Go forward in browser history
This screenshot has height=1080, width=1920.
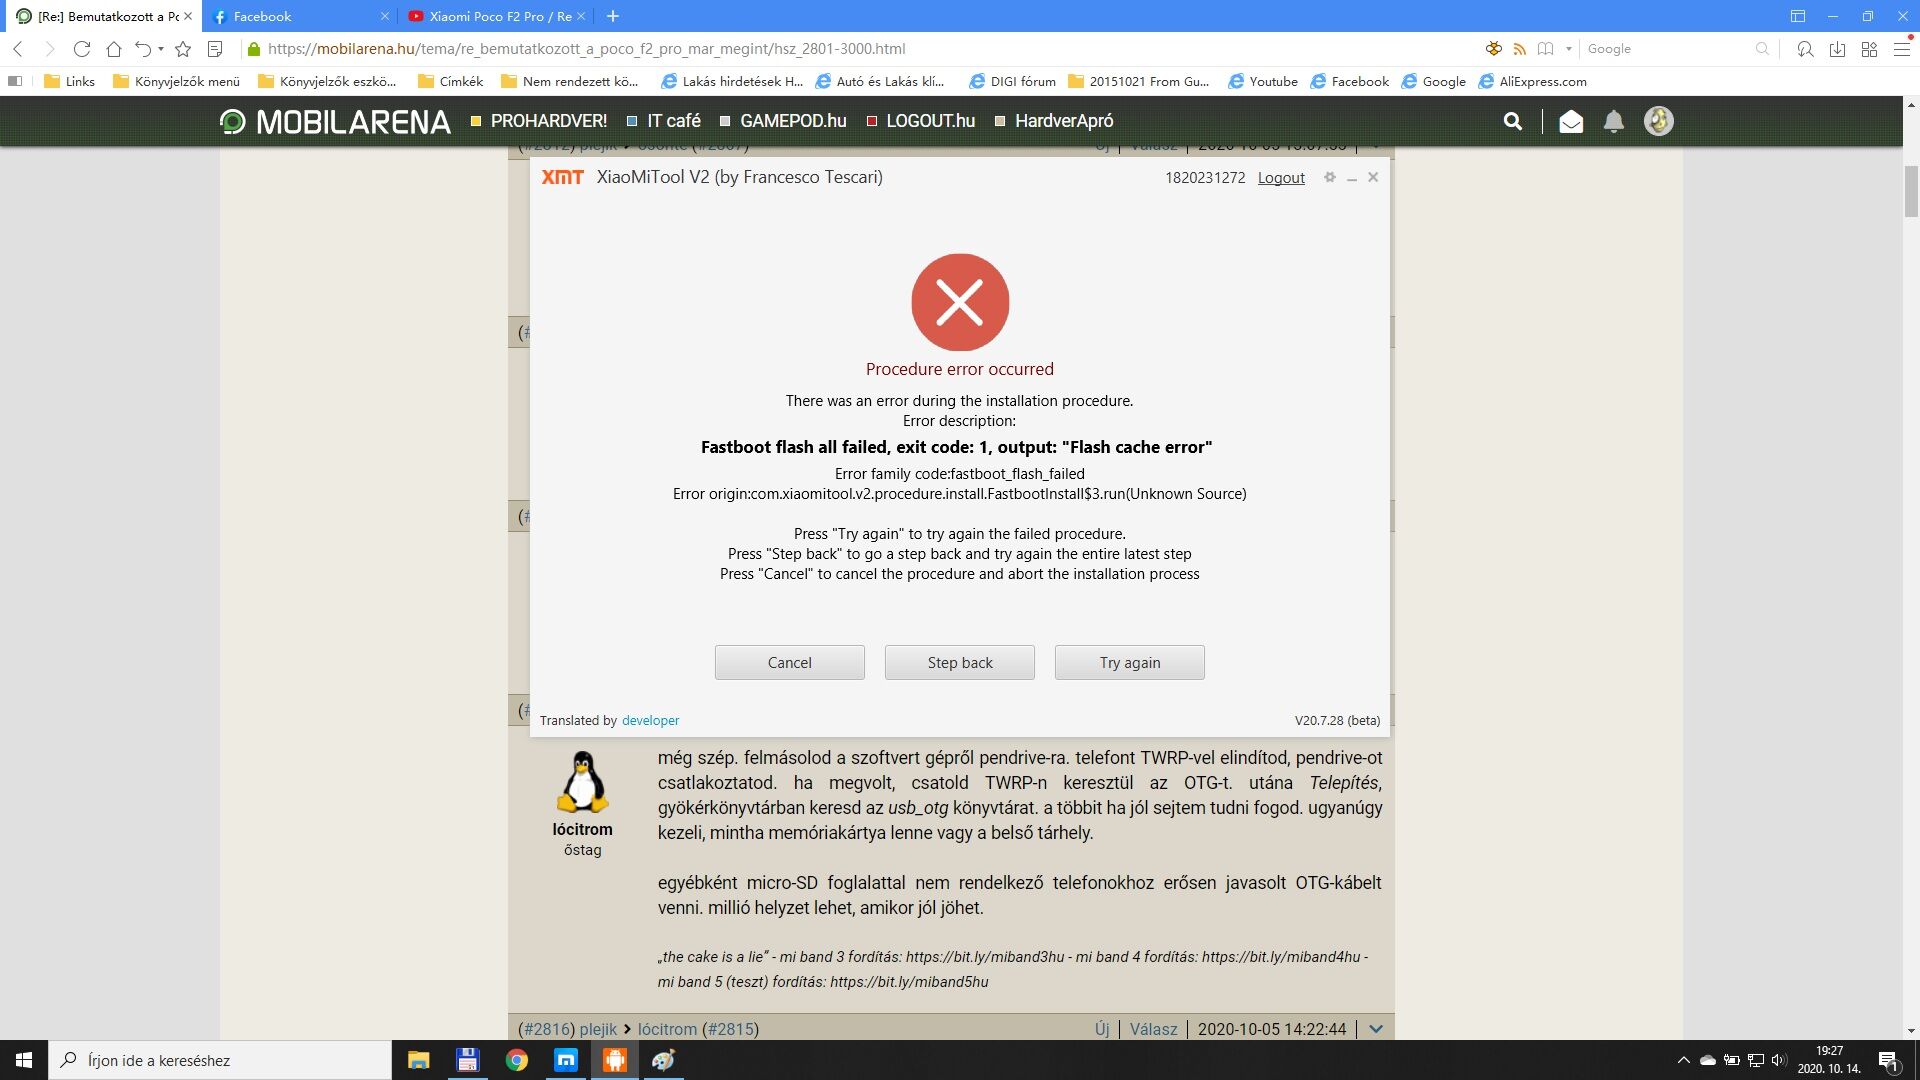(x=49, y=48)
